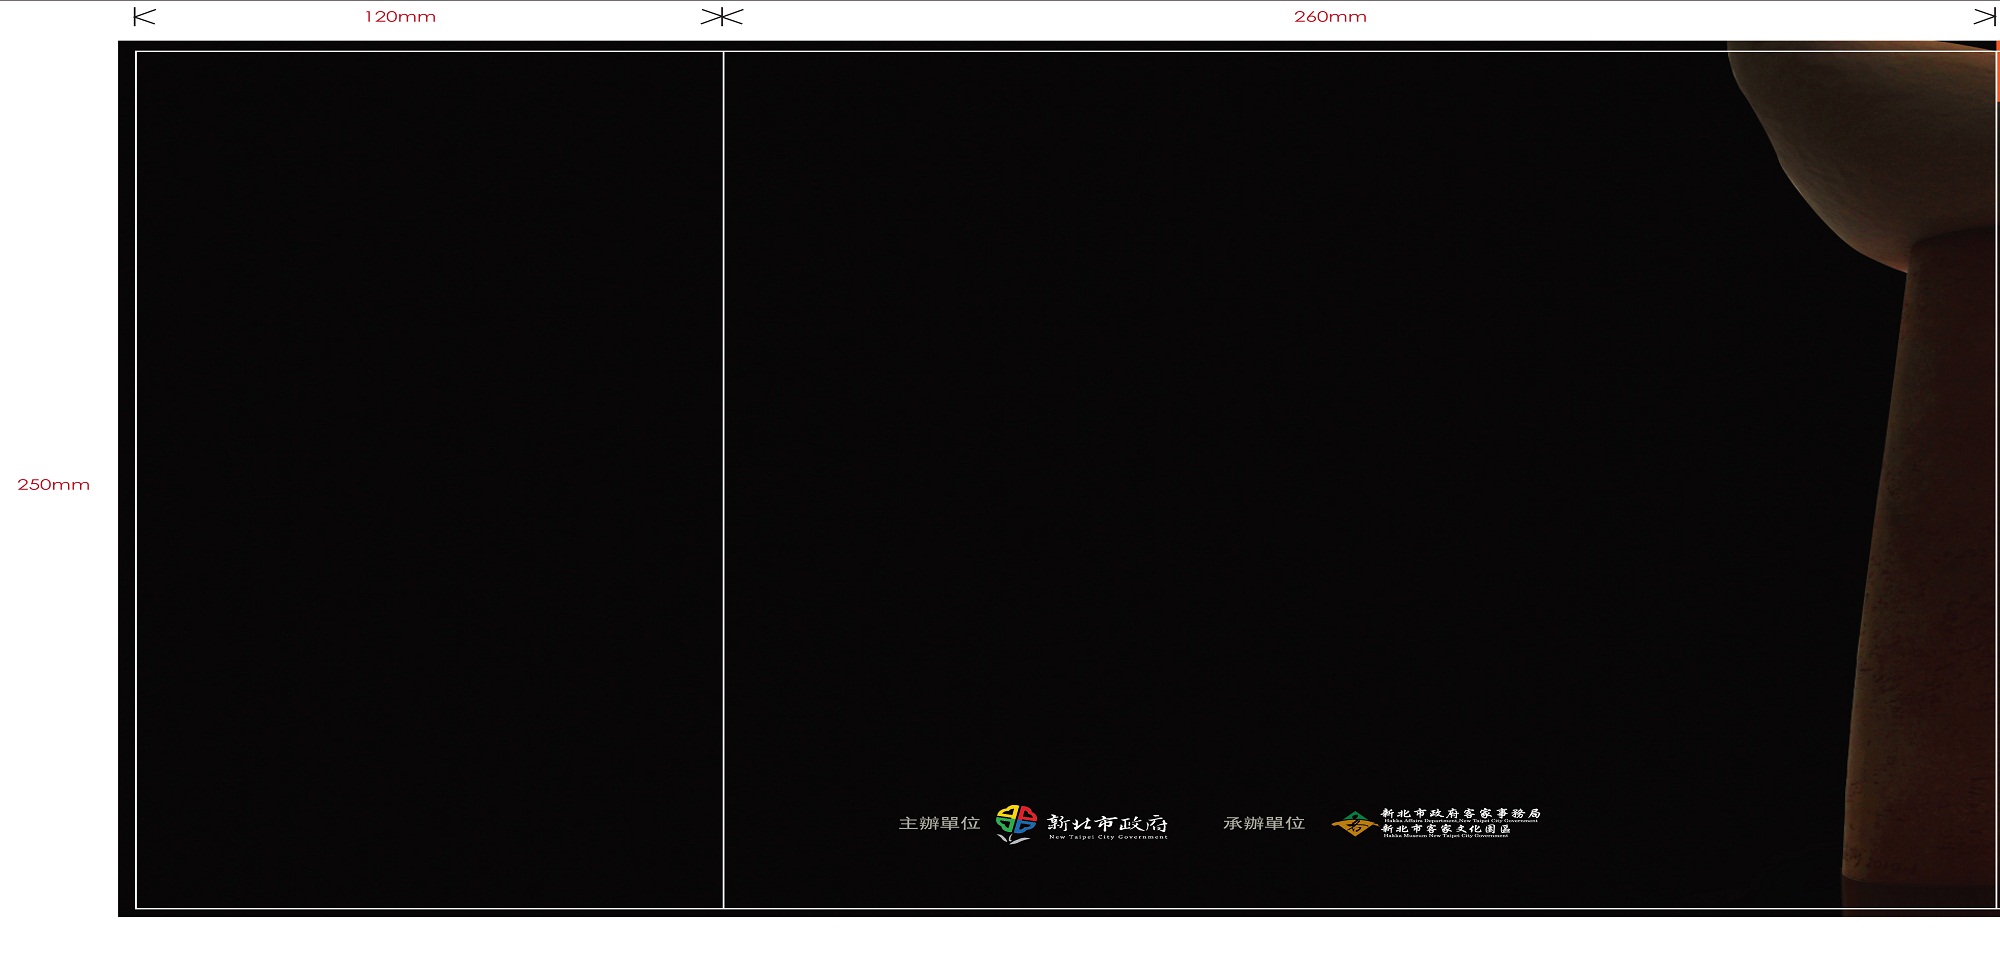Image resolution: width=2000 pixels, height=976 pixels.
Task: Select the 120mm width dimension label
Action: (400, 17)
